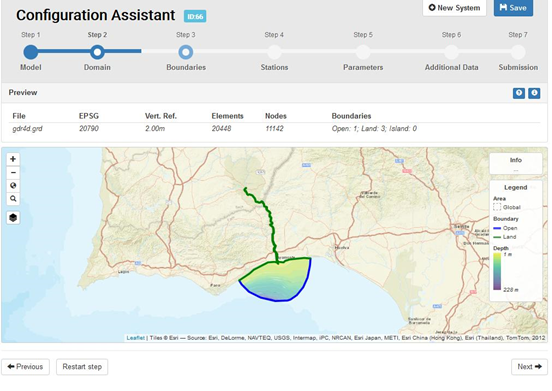Click the question mark help icon

point(519,93)
